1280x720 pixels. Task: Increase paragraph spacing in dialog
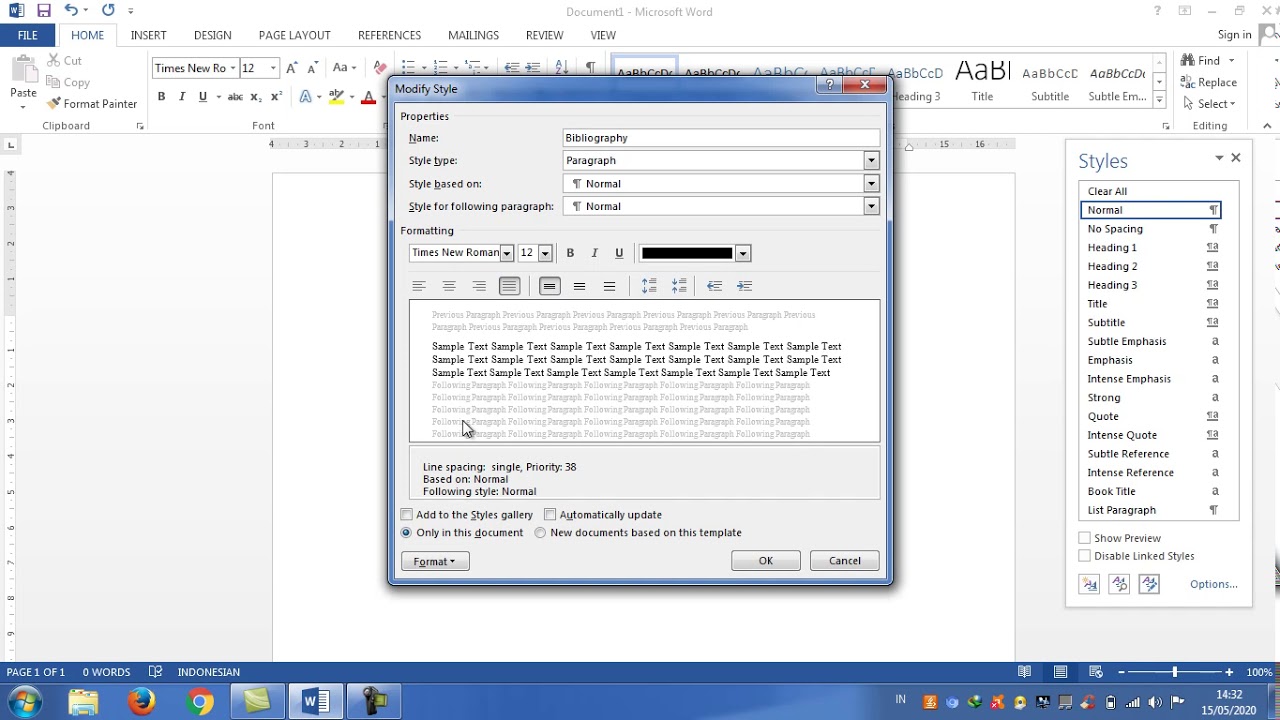[x=649, y=286]
